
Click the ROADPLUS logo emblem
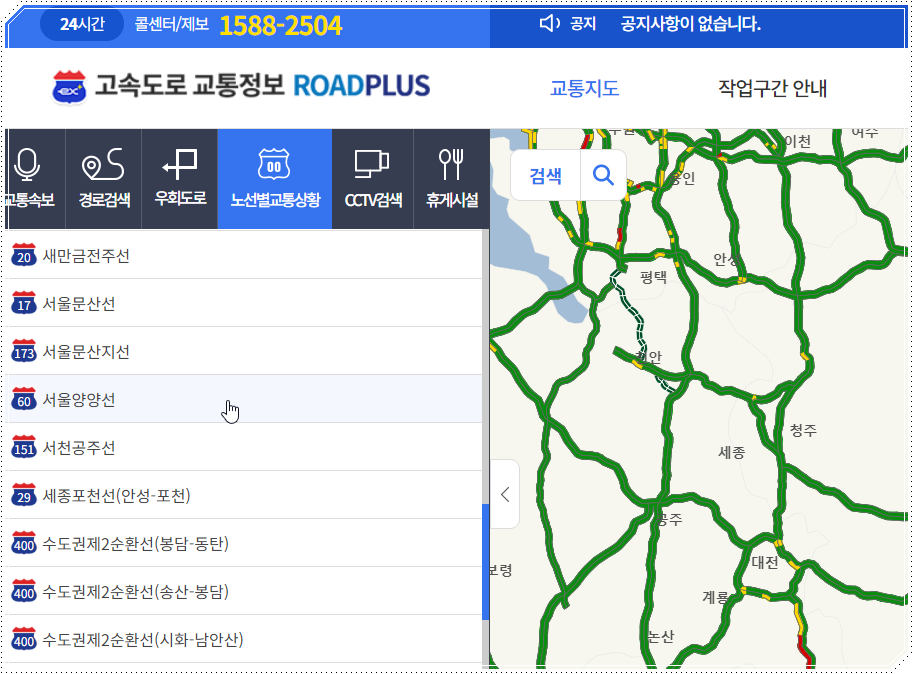click(x=70, y=87)
